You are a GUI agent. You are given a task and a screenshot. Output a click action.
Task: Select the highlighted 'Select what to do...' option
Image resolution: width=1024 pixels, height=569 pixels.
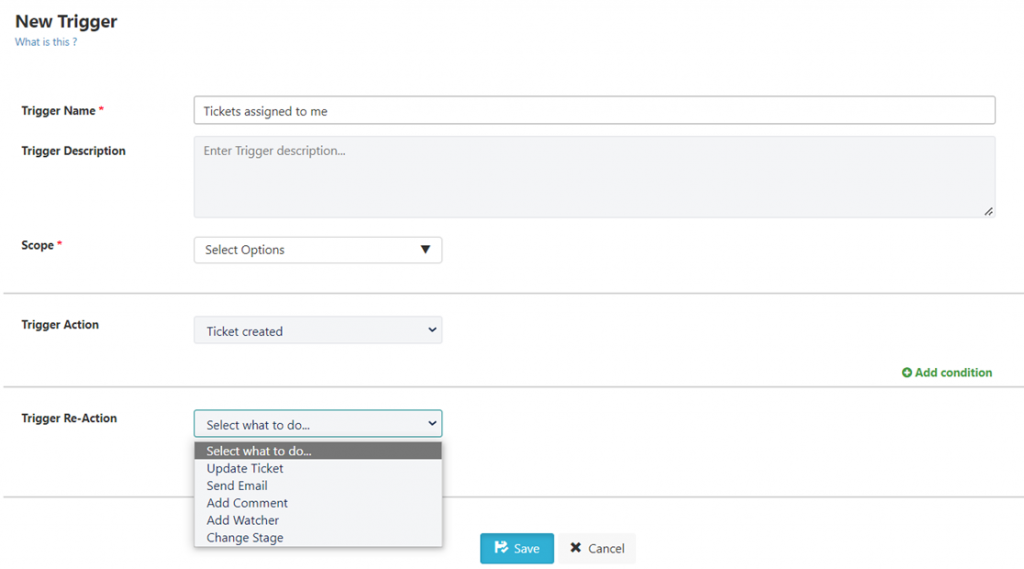[x=318, y=451]
